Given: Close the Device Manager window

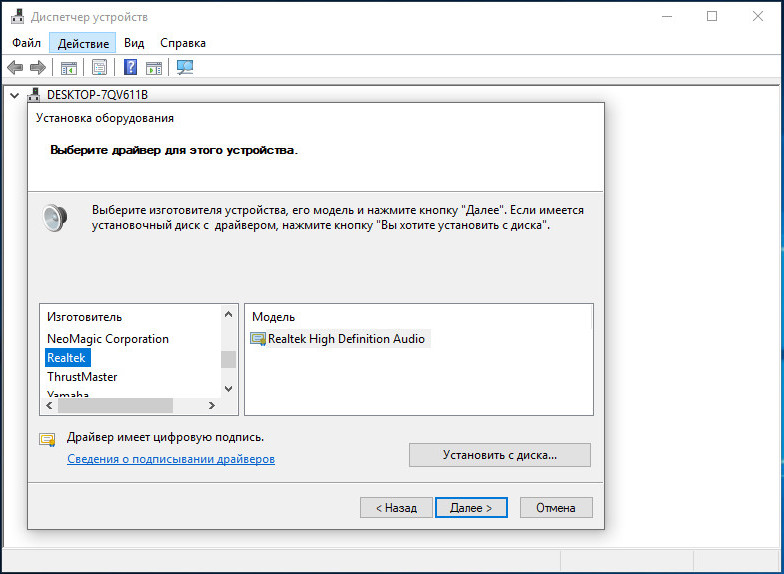Looking at the screenshot, I should 758,16.
